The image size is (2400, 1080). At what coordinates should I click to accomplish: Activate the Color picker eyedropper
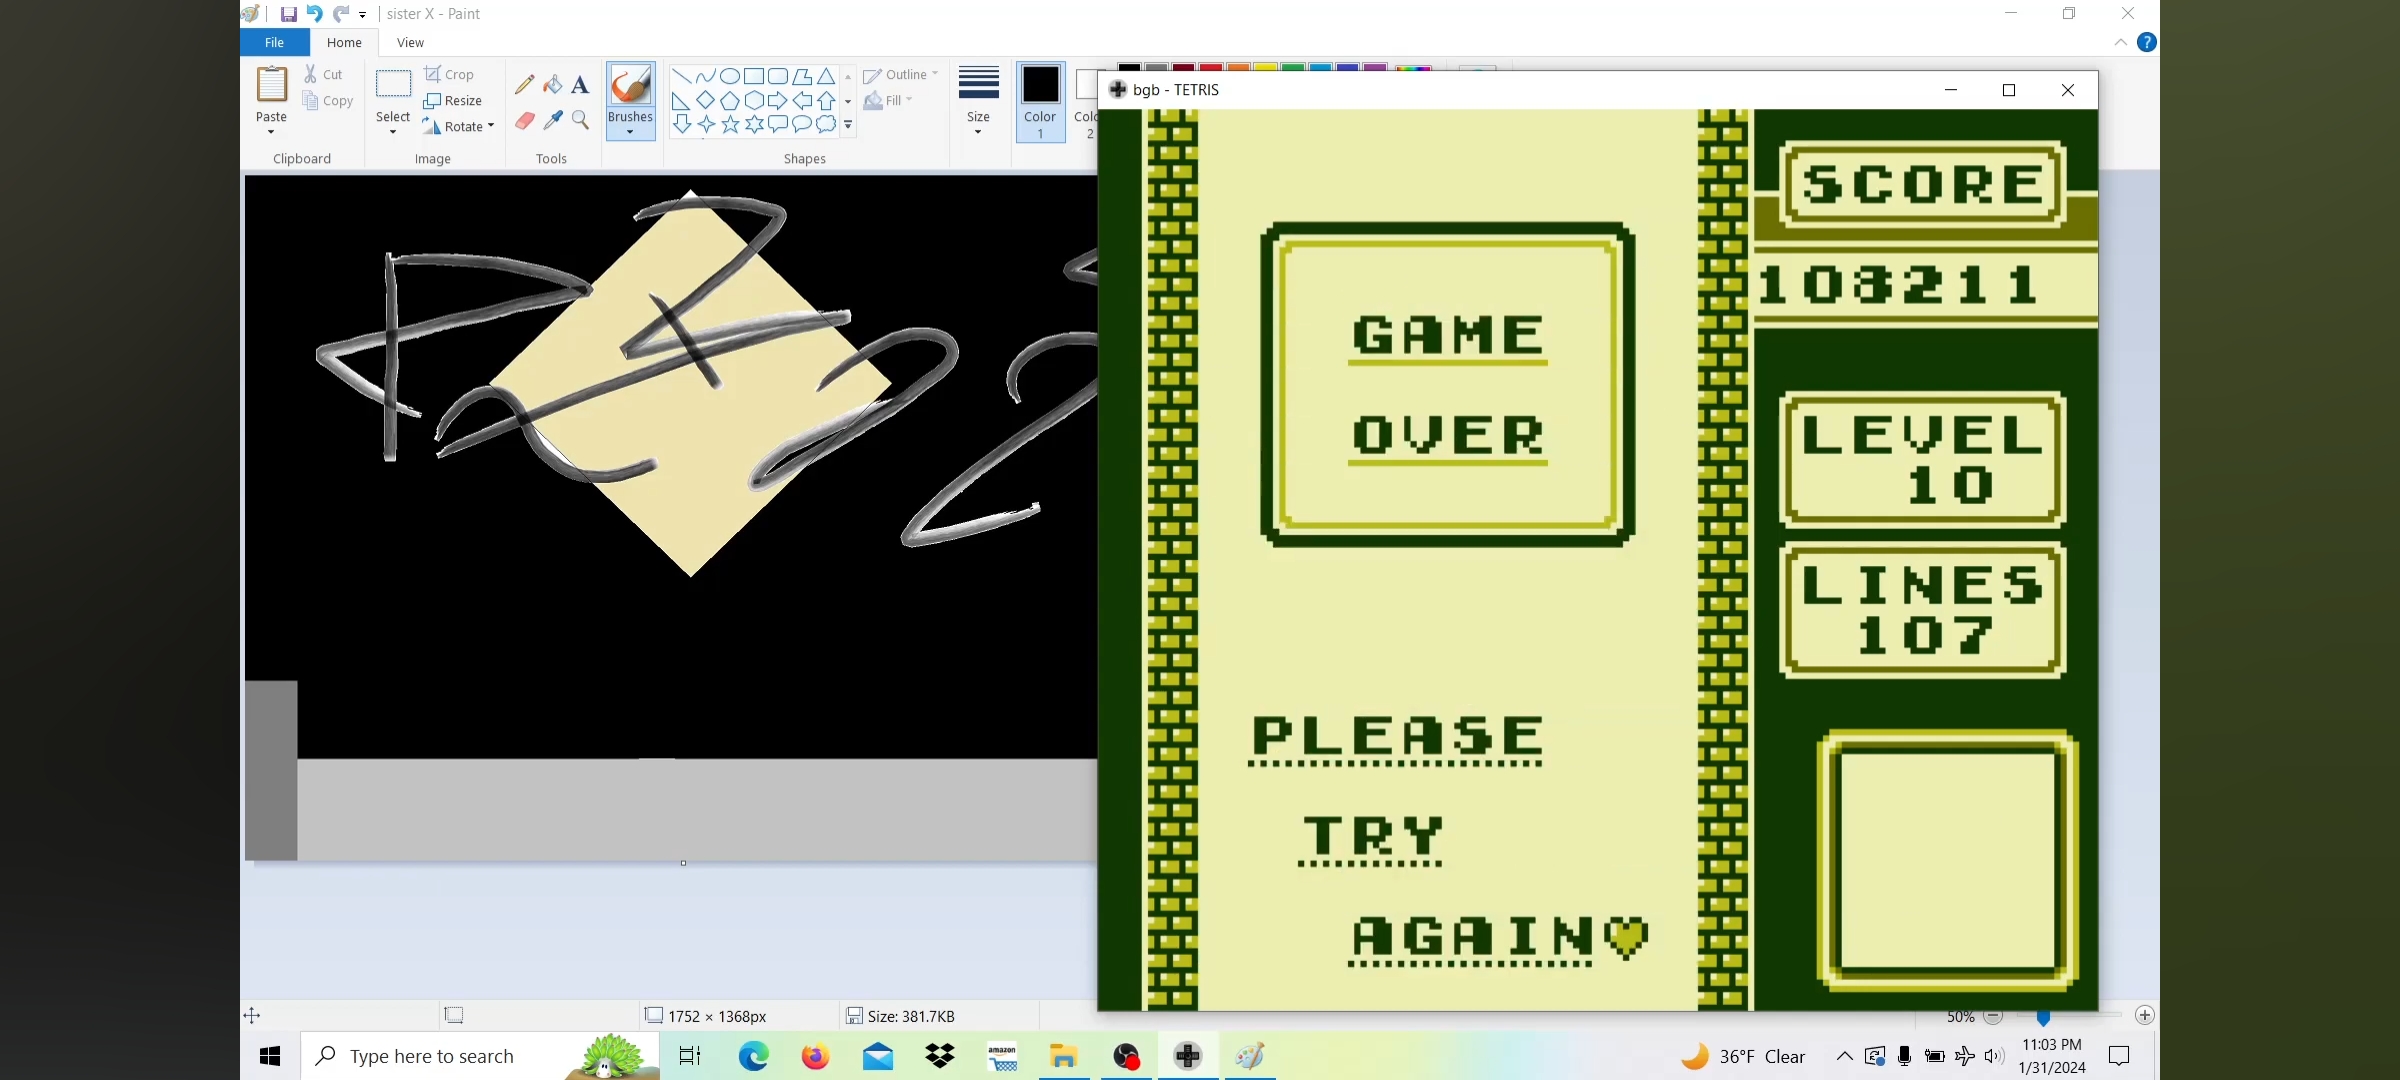tap(553, 121)
